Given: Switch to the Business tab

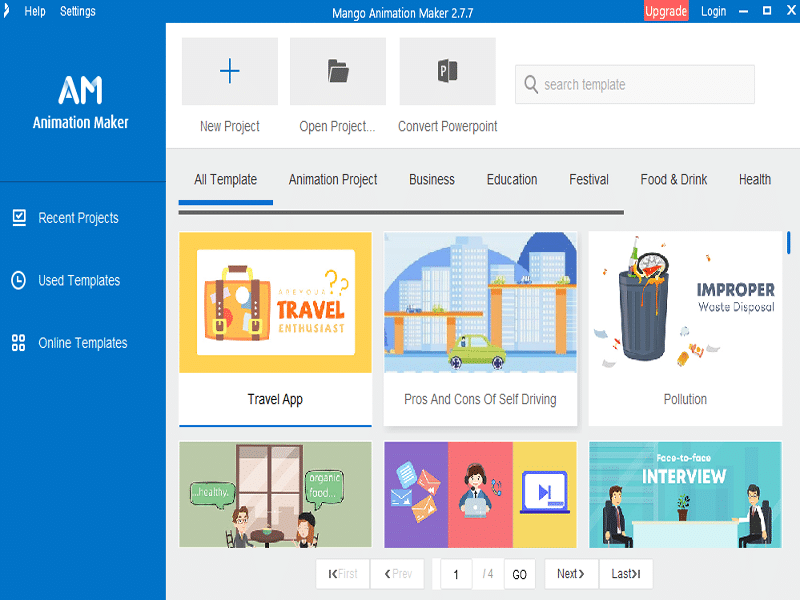Looking at the screenshot, I should [432, 180].
